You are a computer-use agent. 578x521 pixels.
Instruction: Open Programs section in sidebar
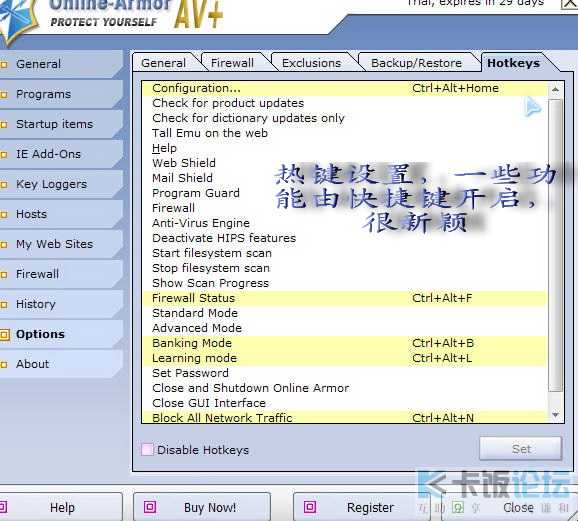[61, 94]
